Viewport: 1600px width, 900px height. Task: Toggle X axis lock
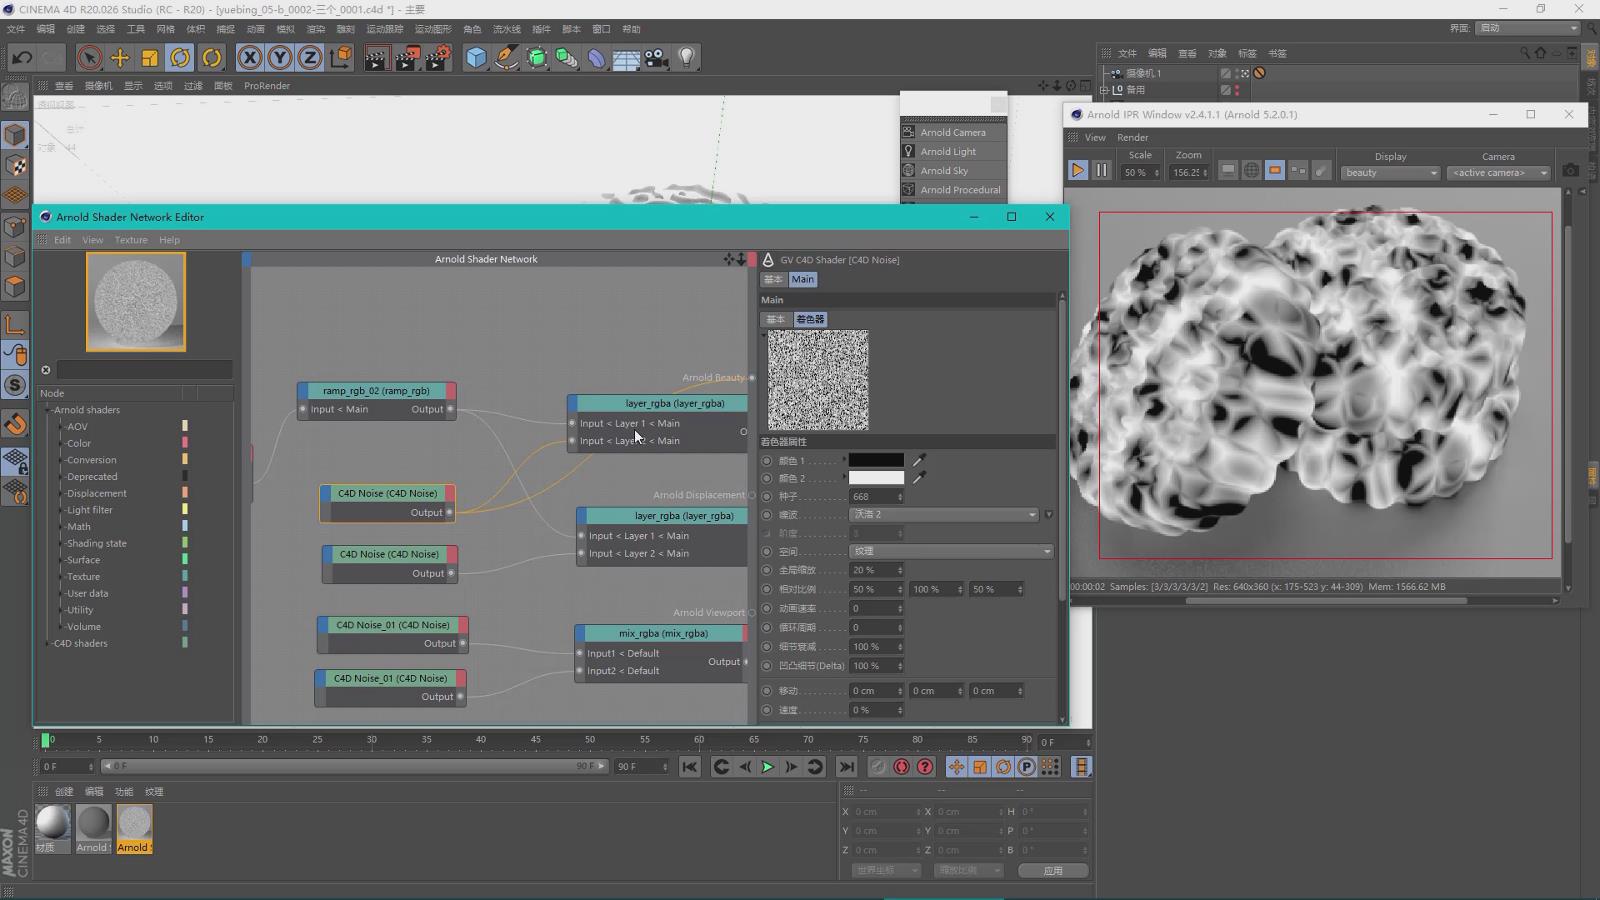click(250, 58)
